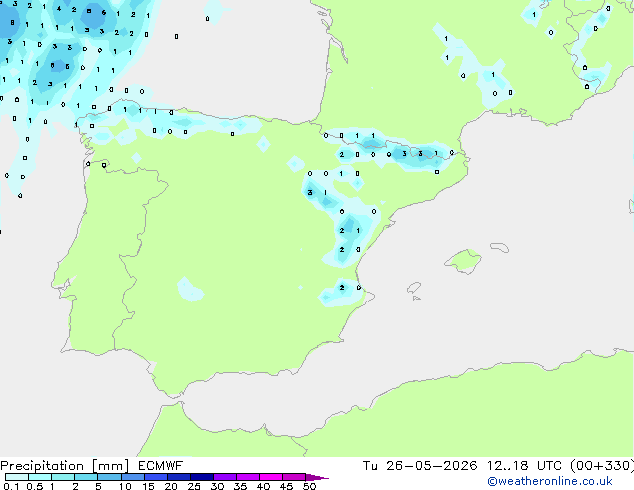
Task: Click the 35–40 mm magenta swatch
Action: tap(247, 477)
